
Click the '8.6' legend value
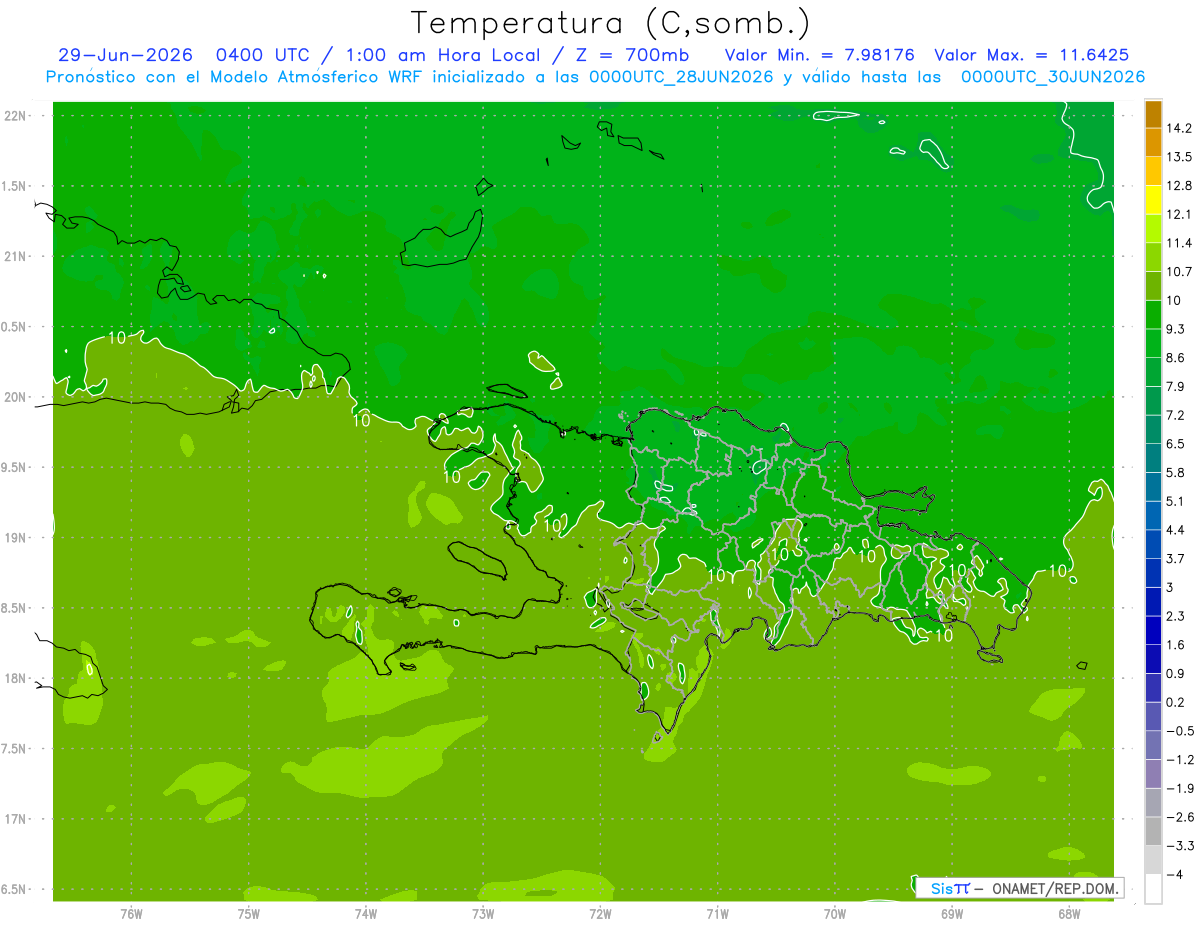tap(1176, 358)
